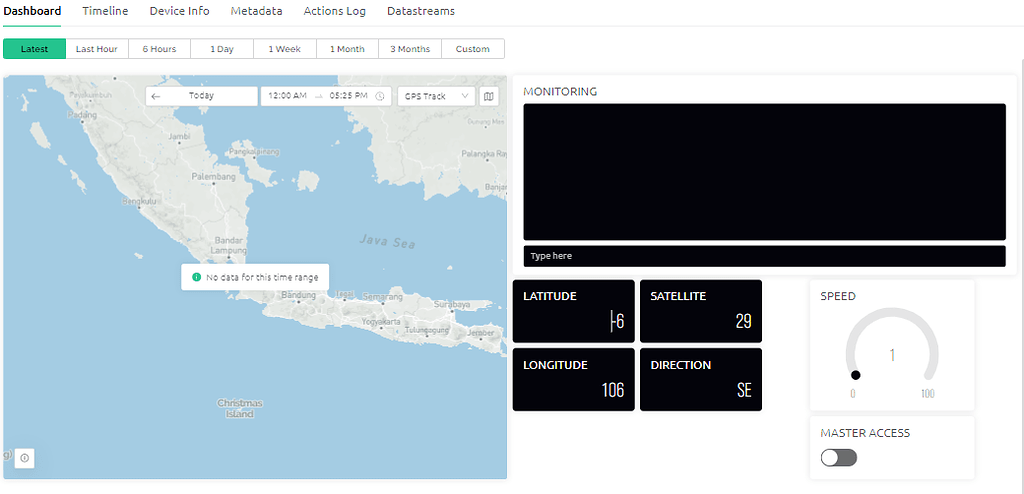Click the No data for this time range notice
Viewport: 1024px width, 494px height.
255,277
